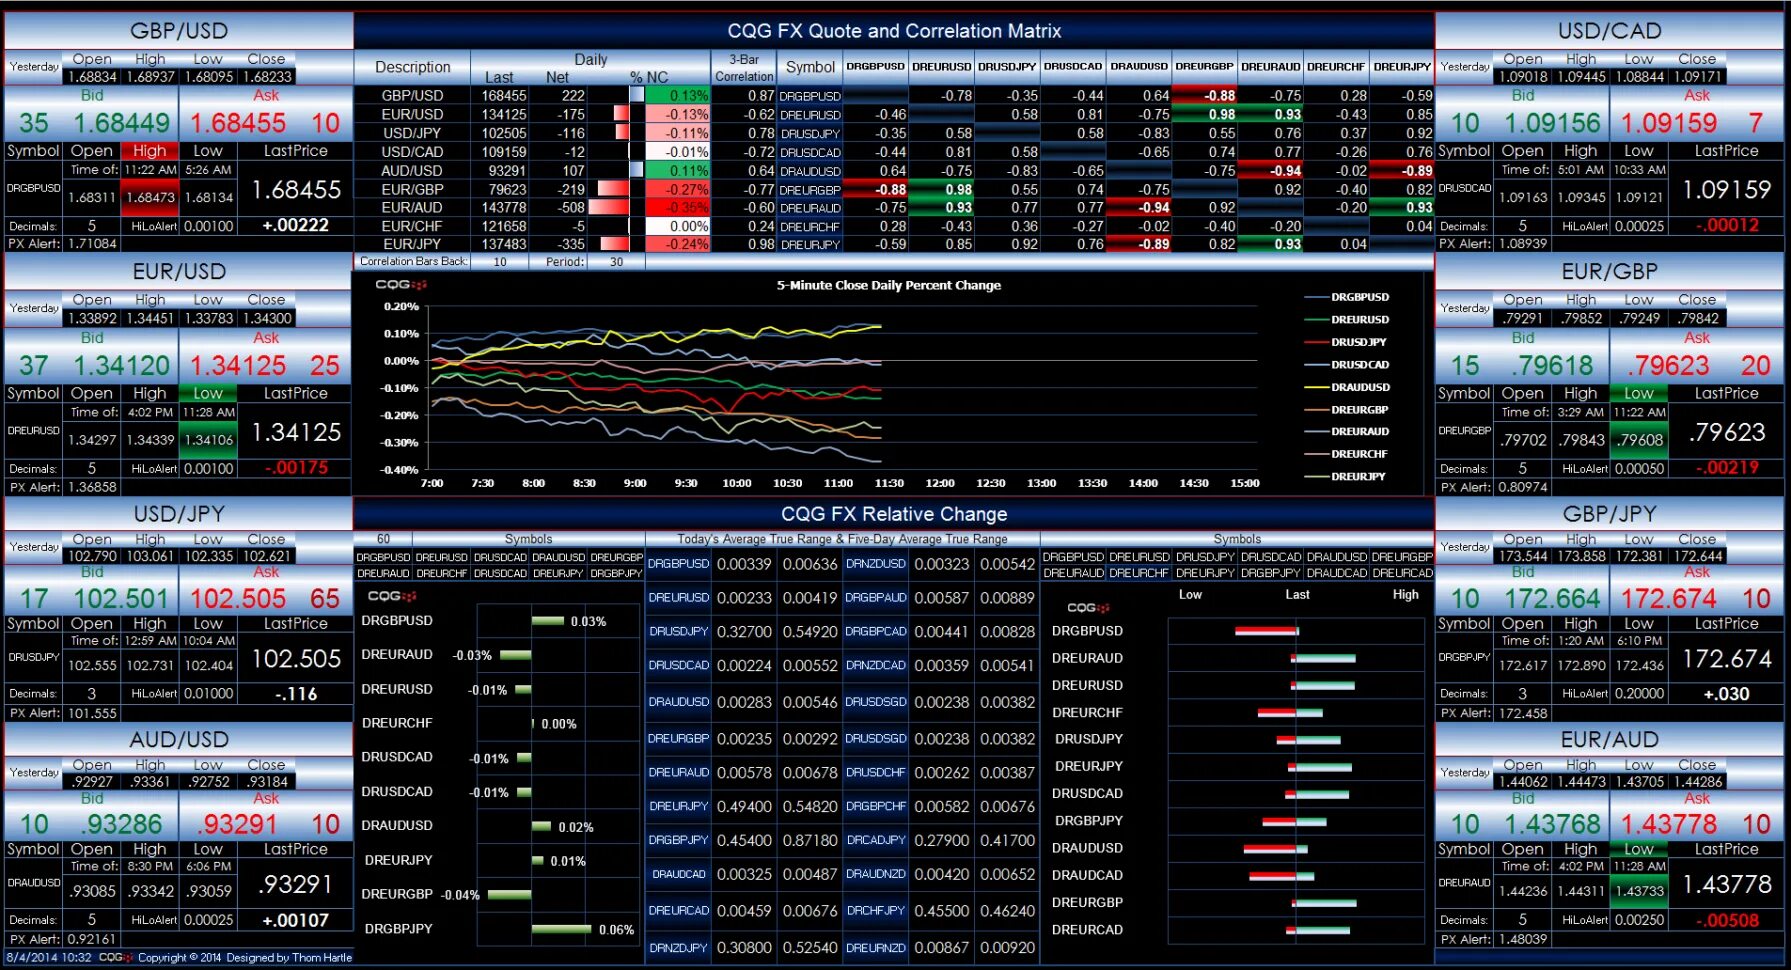Click the Copyright 2014 Designed by Thom Hartle text
This screenshot has height=970, width=1791.
pos(245,957)
